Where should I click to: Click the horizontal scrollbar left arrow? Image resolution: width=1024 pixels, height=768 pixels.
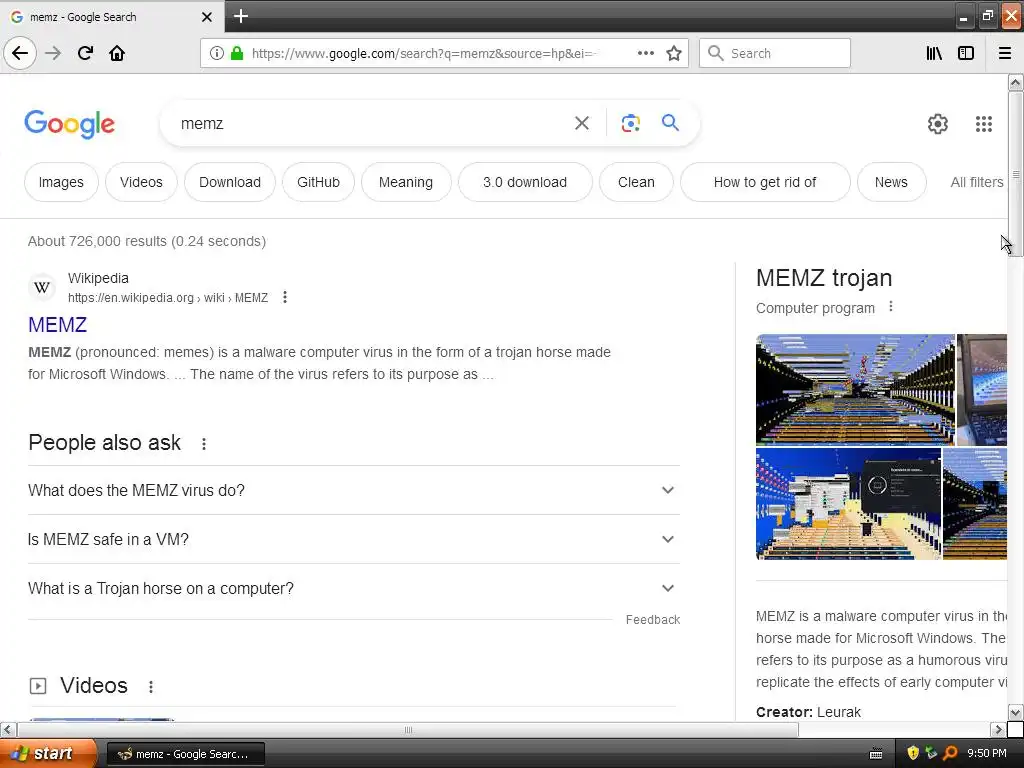pos(8,729)
